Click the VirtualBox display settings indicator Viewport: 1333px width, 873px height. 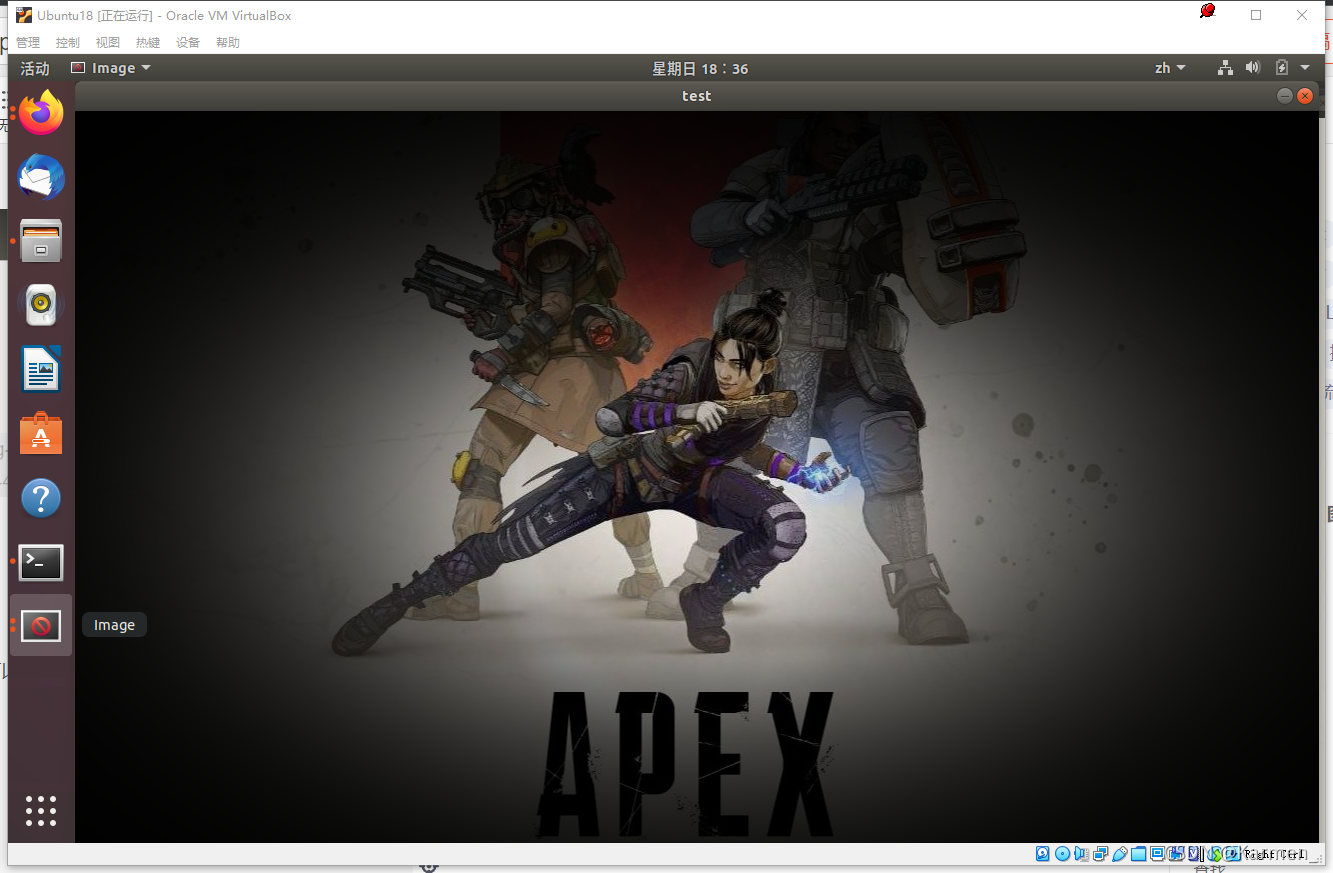click(x=1158, y=854)
